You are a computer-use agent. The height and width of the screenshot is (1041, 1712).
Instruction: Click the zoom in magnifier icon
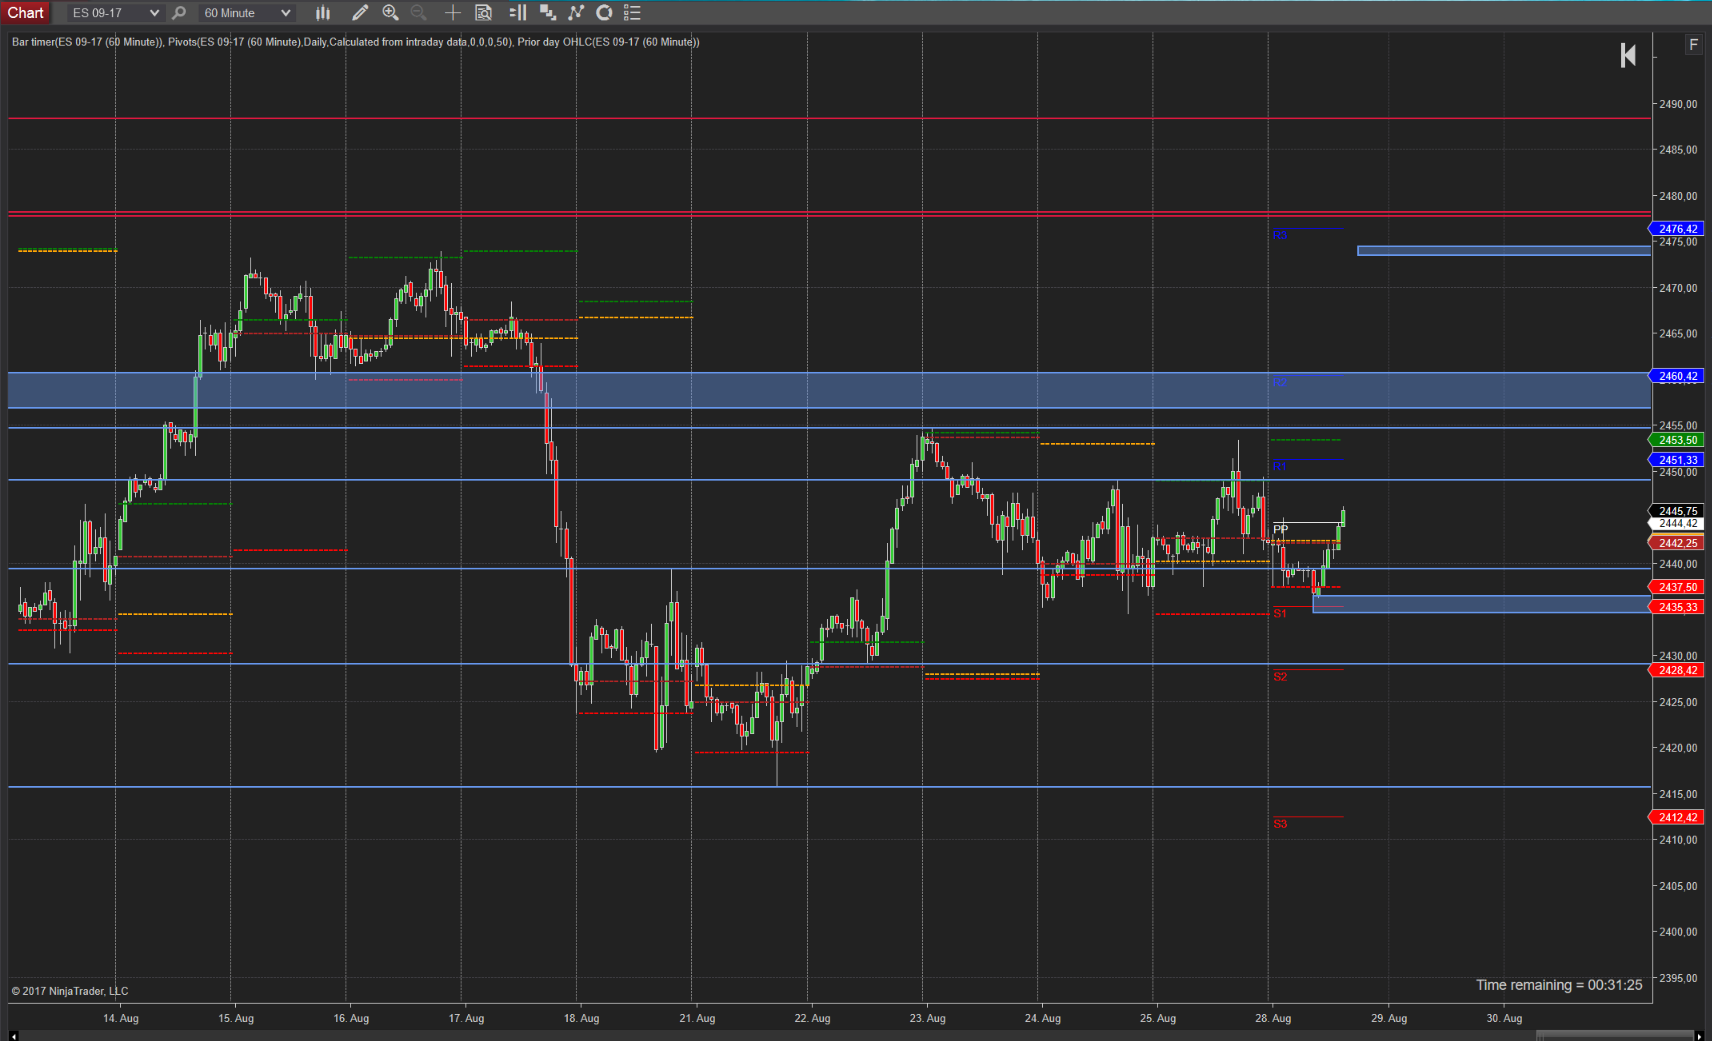click(x=390, y=13)
